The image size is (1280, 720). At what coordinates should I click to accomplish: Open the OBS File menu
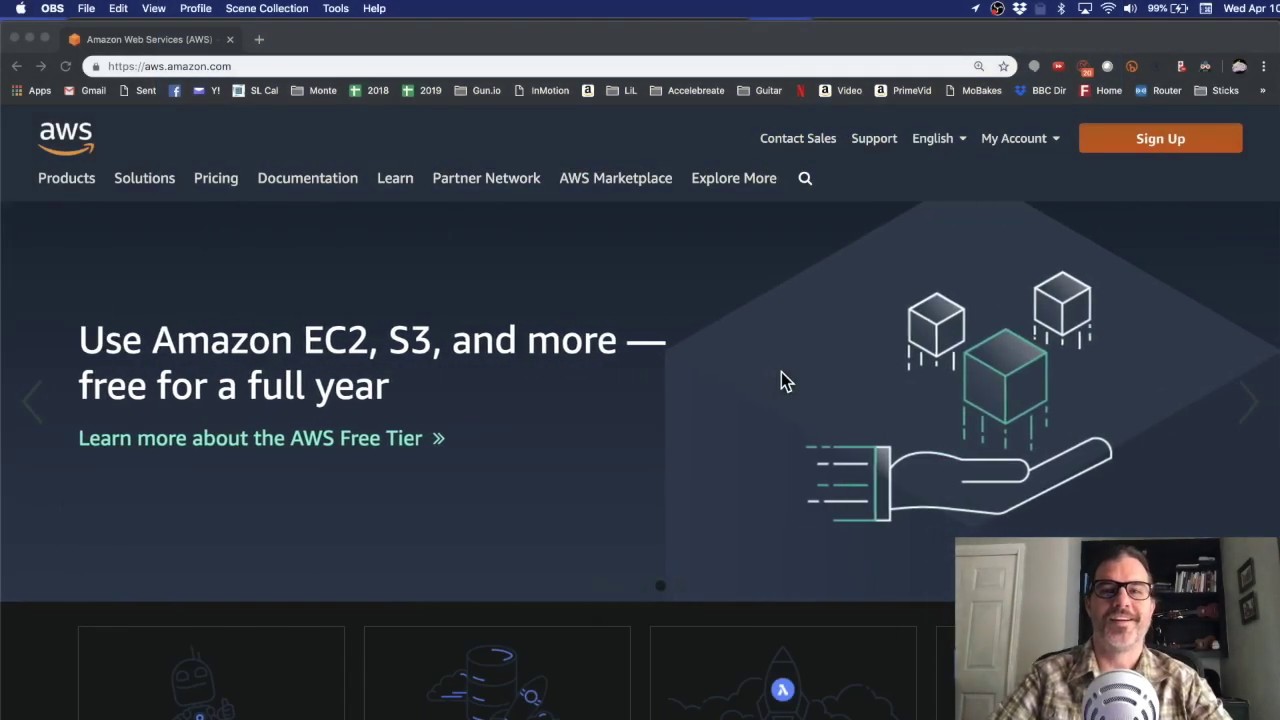pos(86,8)
